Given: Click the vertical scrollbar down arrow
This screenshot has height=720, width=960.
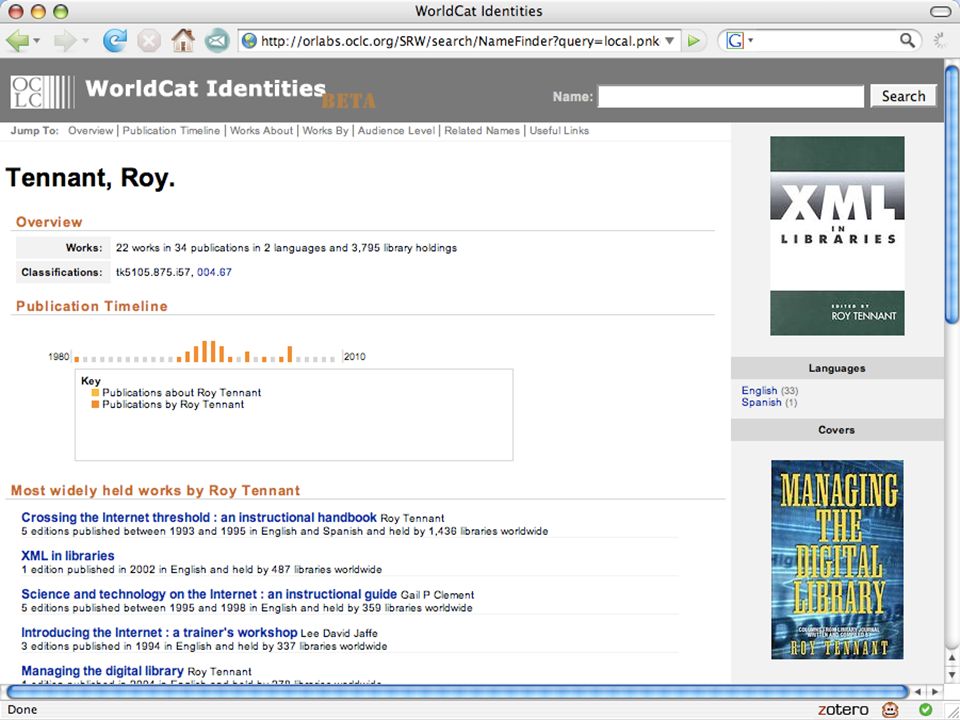Looking at the screenshot, I should point(952,675).
